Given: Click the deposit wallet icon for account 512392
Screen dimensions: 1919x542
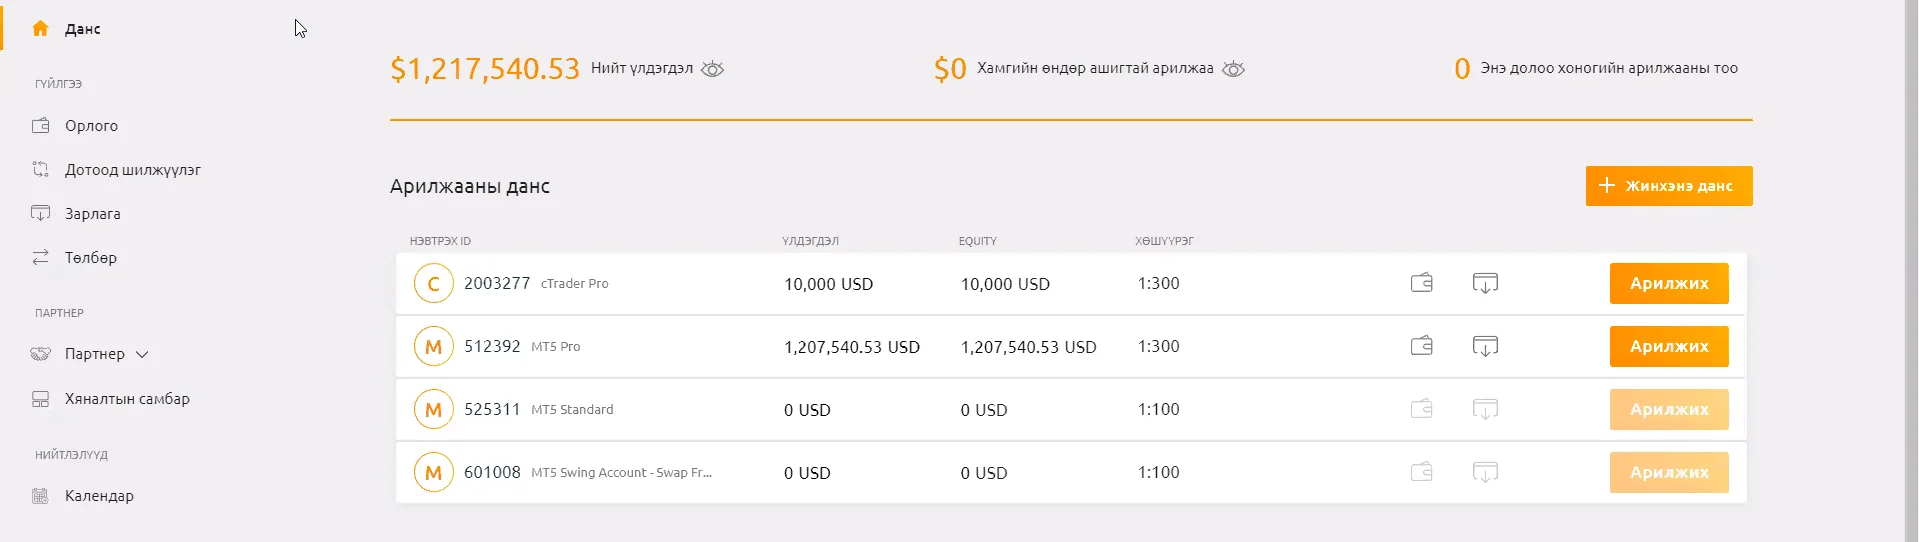Looking at the screenshot, I should 1421,346.
